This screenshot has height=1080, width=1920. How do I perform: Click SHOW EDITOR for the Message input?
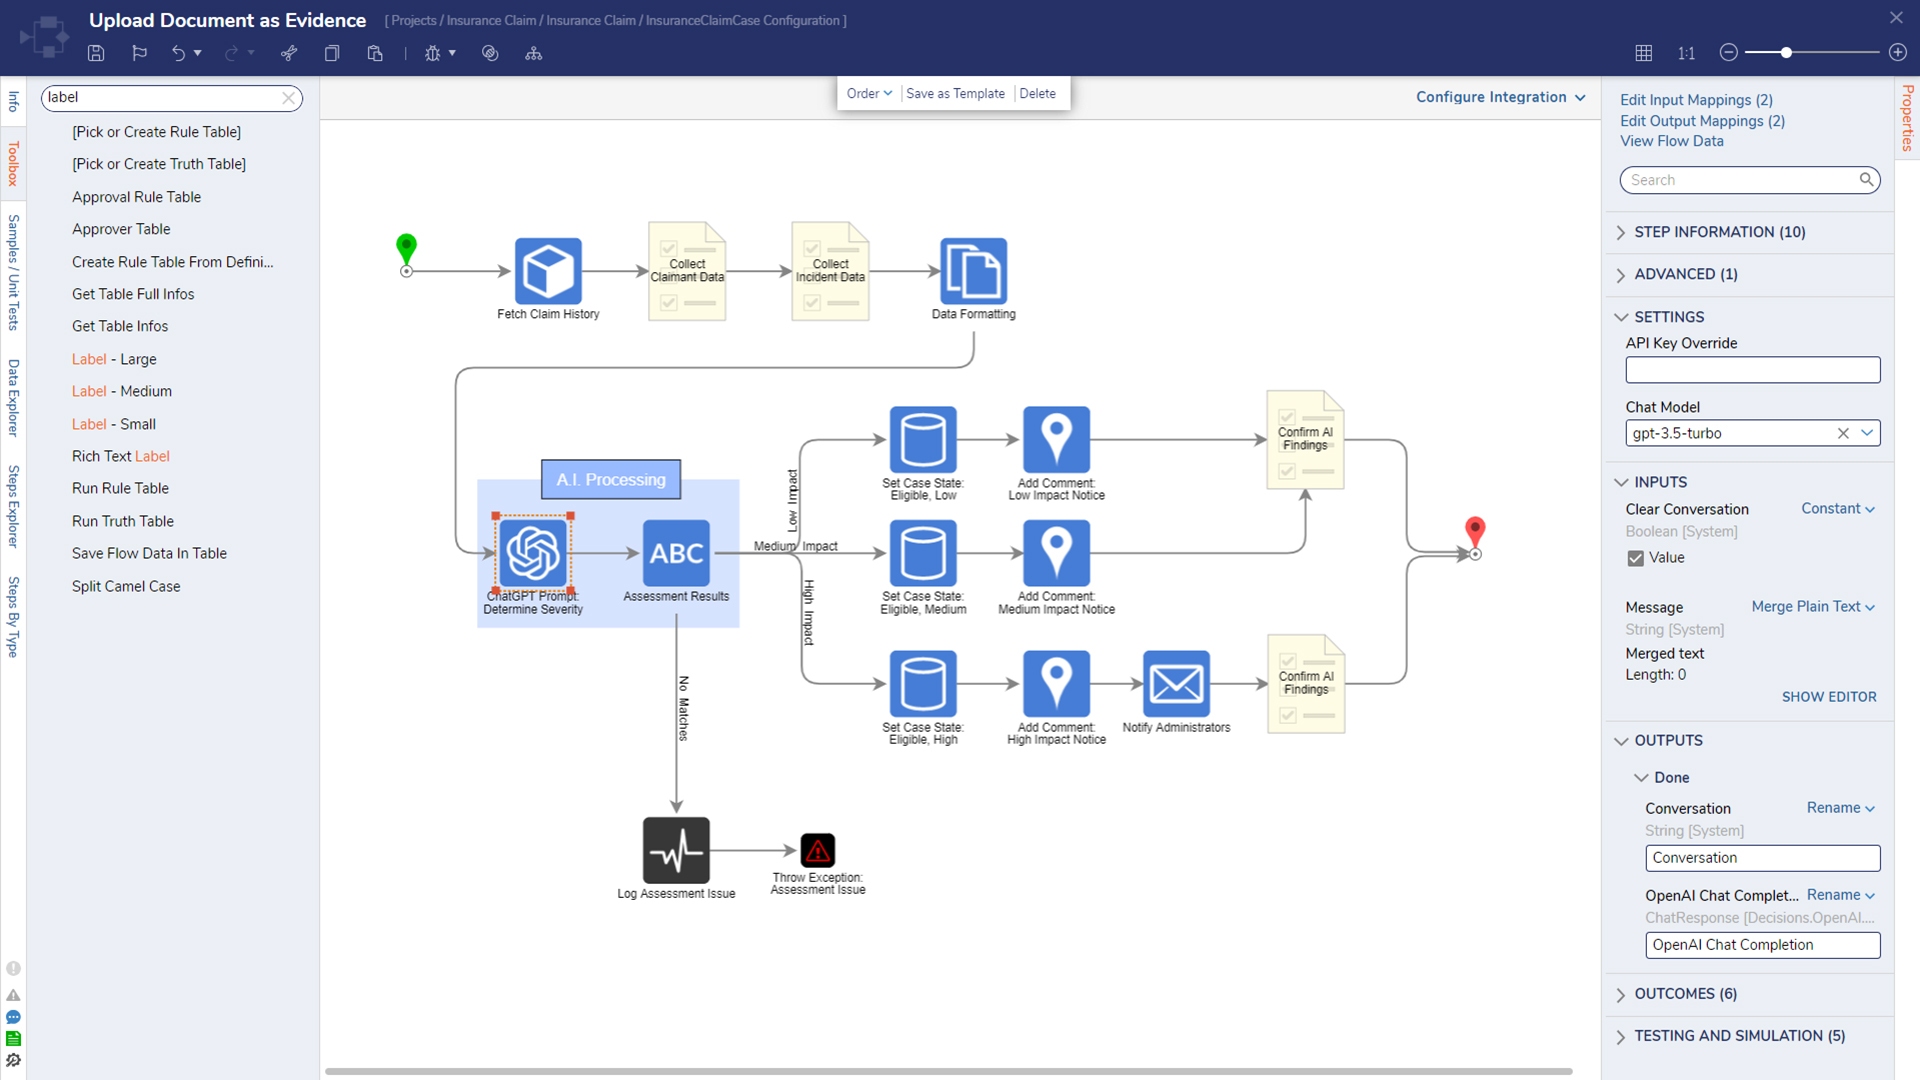pyautogui.click(x=1828, y=697)
